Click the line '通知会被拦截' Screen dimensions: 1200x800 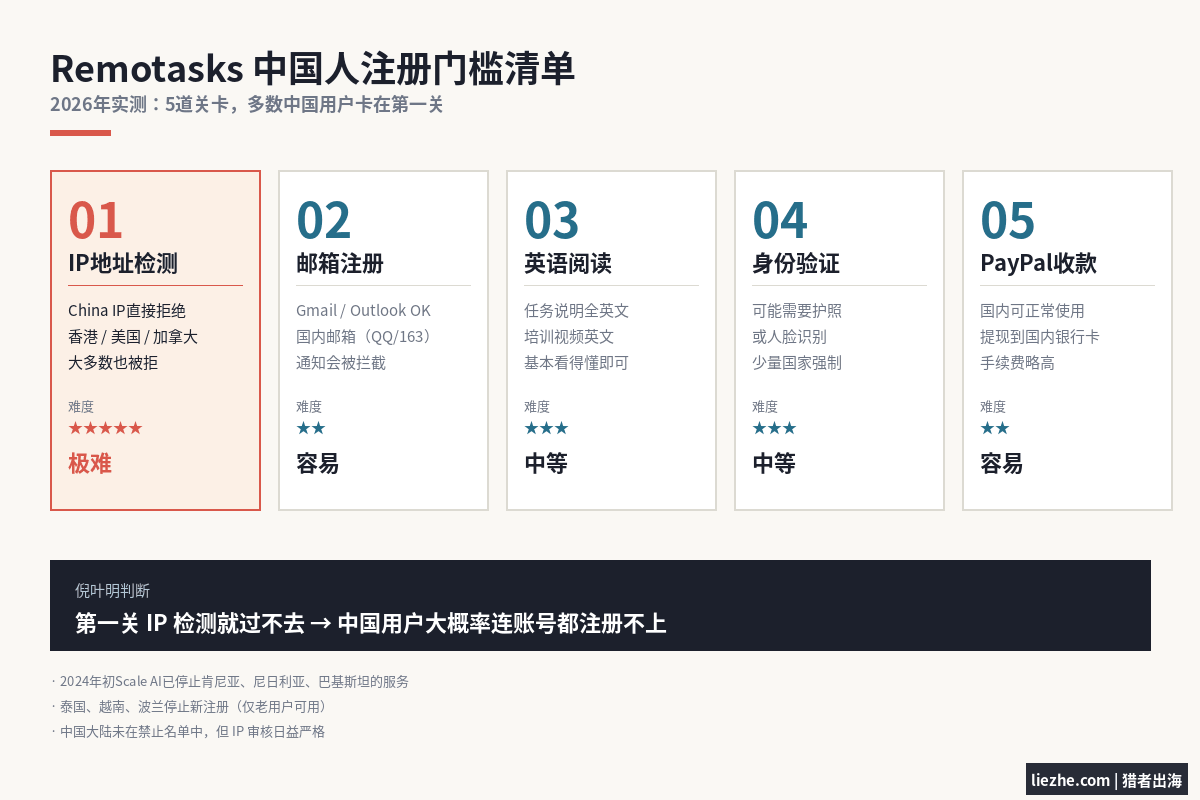click(x=341, y=363)
